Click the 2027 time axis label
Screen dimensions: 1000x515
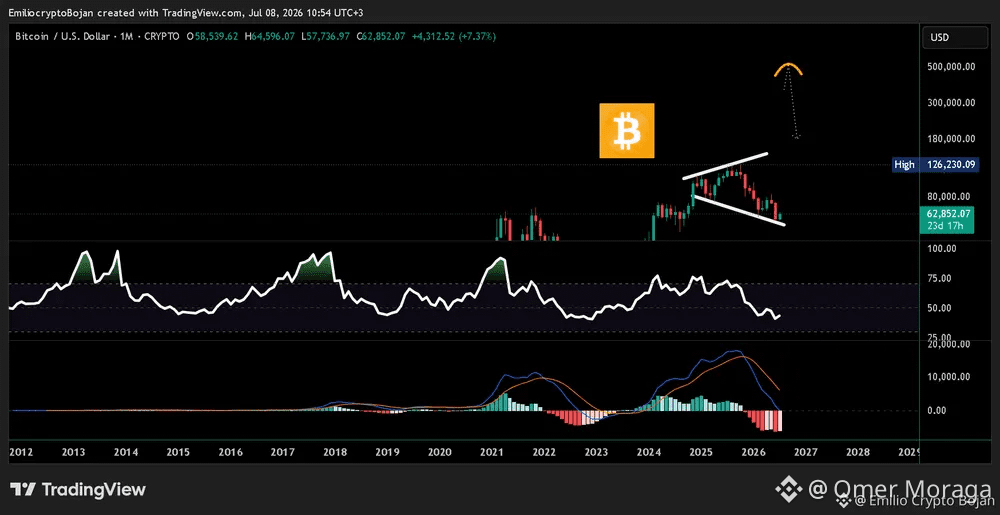click(805, 452)
